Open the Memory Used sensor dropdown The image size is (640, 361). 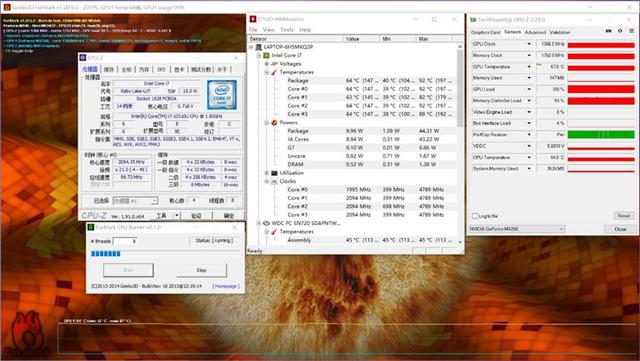click(x=529, y=78)
